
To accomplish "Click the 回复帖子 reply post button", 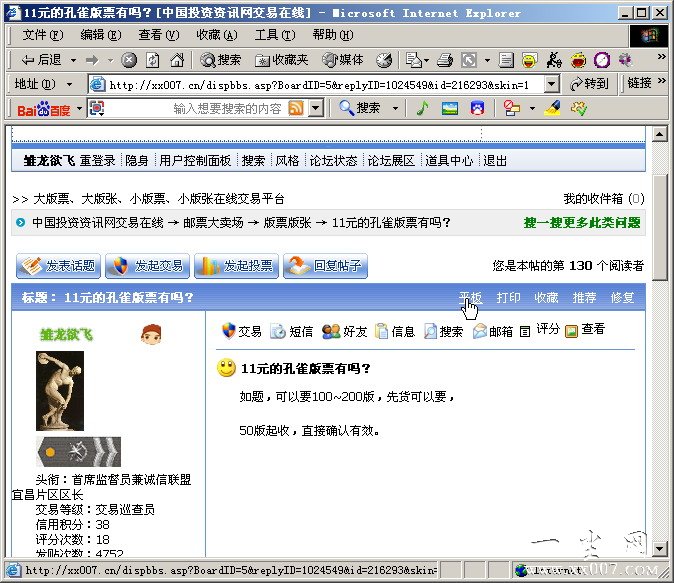I will (x=326, y=266).
